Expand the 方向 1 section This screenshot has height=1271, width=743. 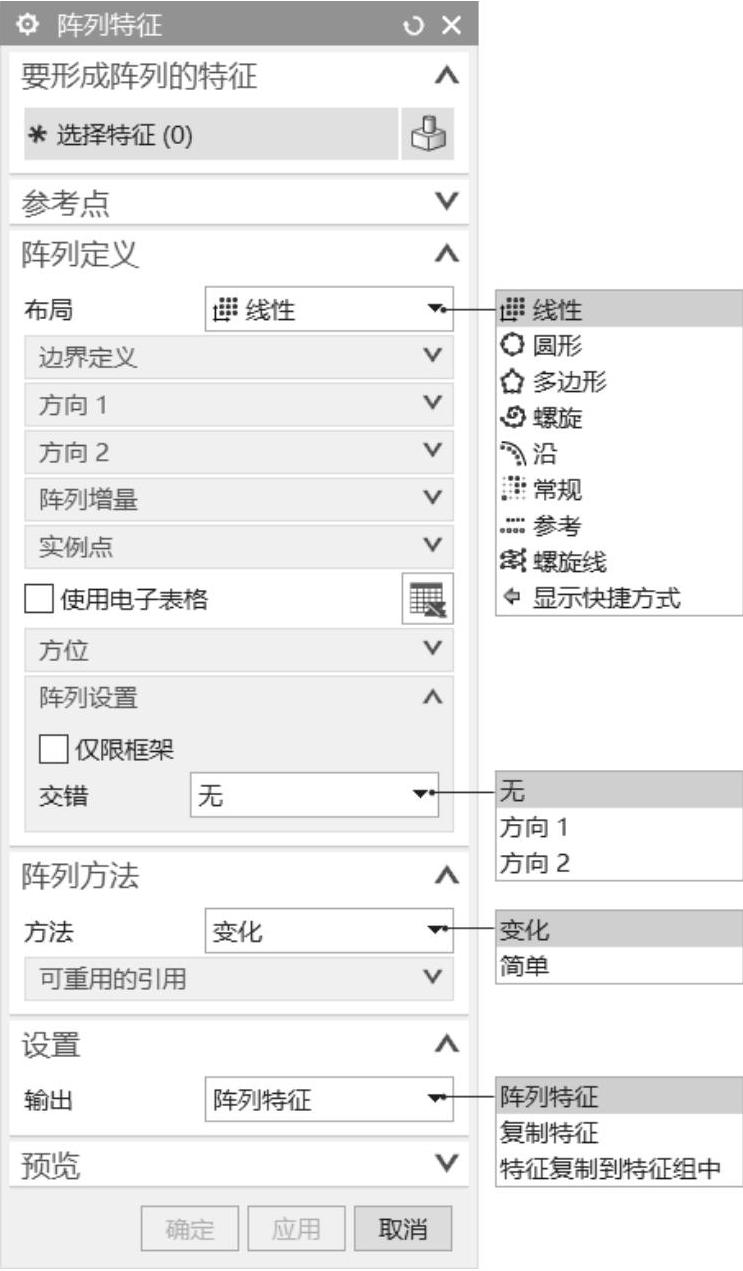[x=239, y=405]
